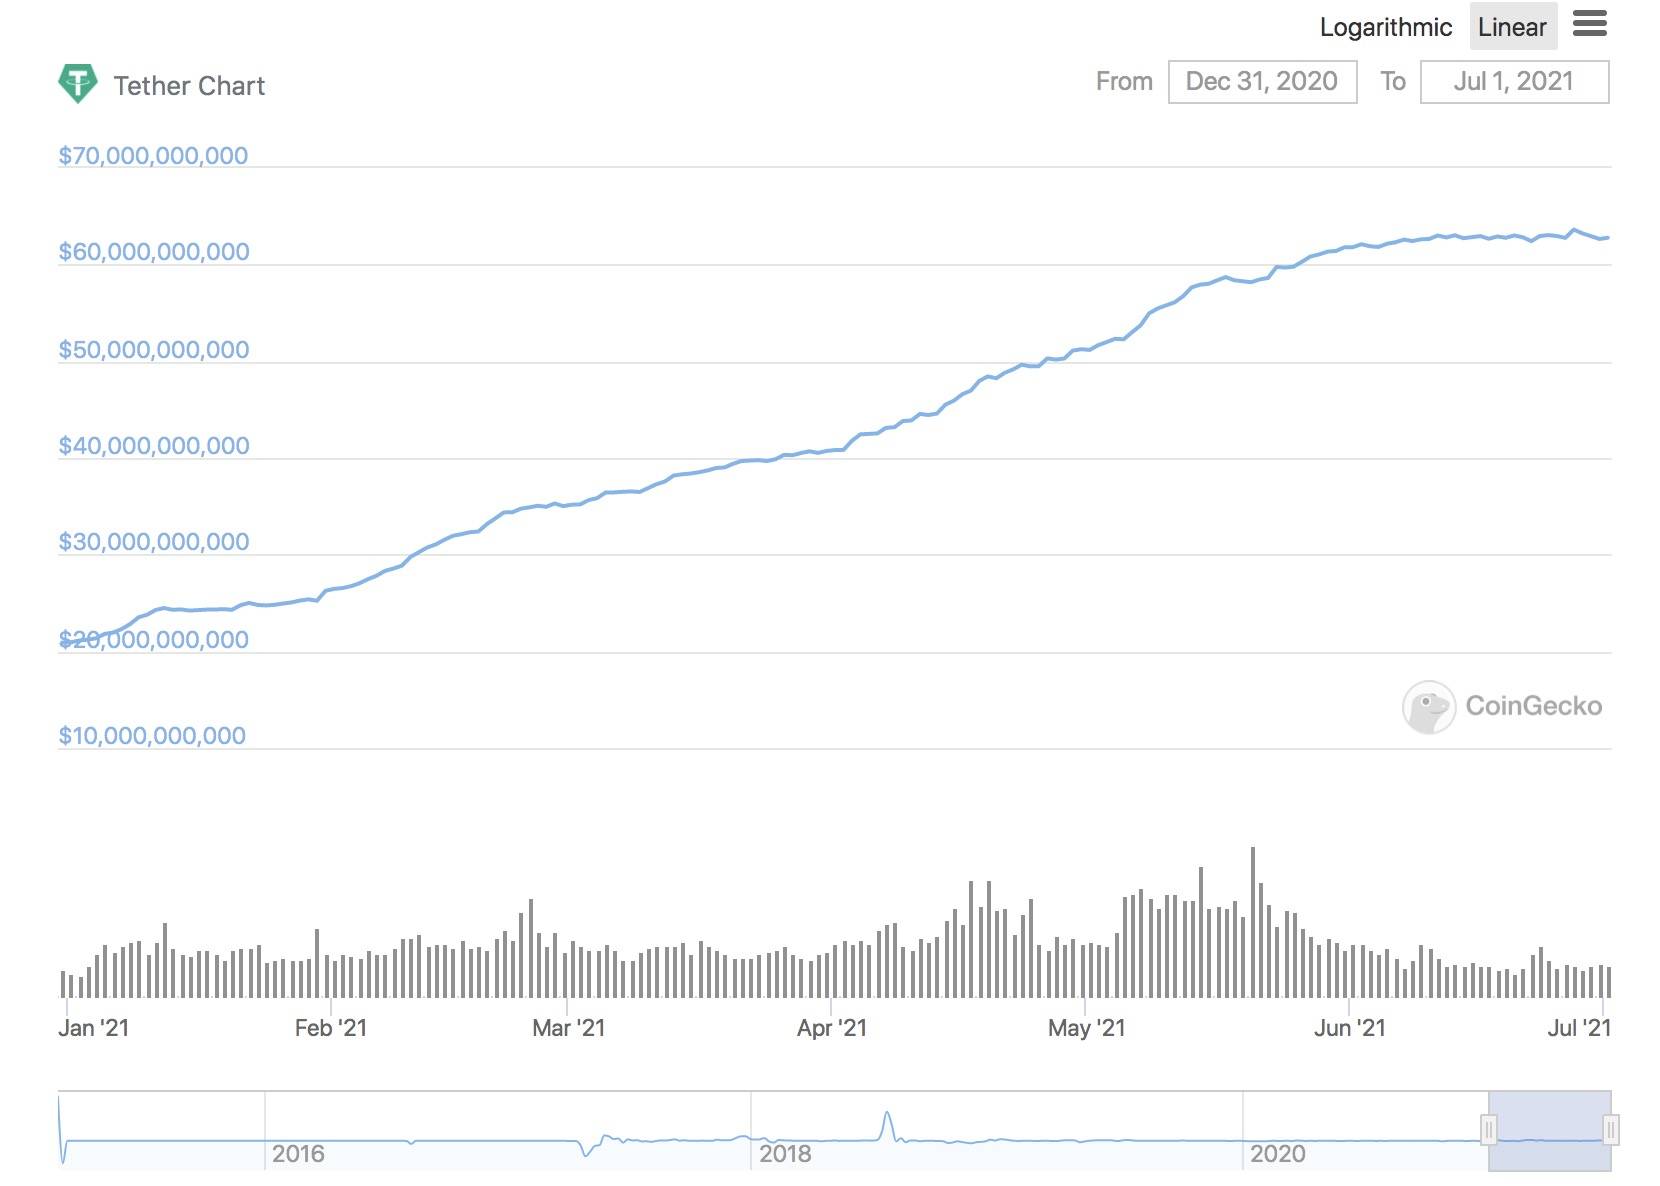Click the Mar '21 axis label
Screen dimensions: 1660x1186
pyautogui.click(x=568, y=1028)
